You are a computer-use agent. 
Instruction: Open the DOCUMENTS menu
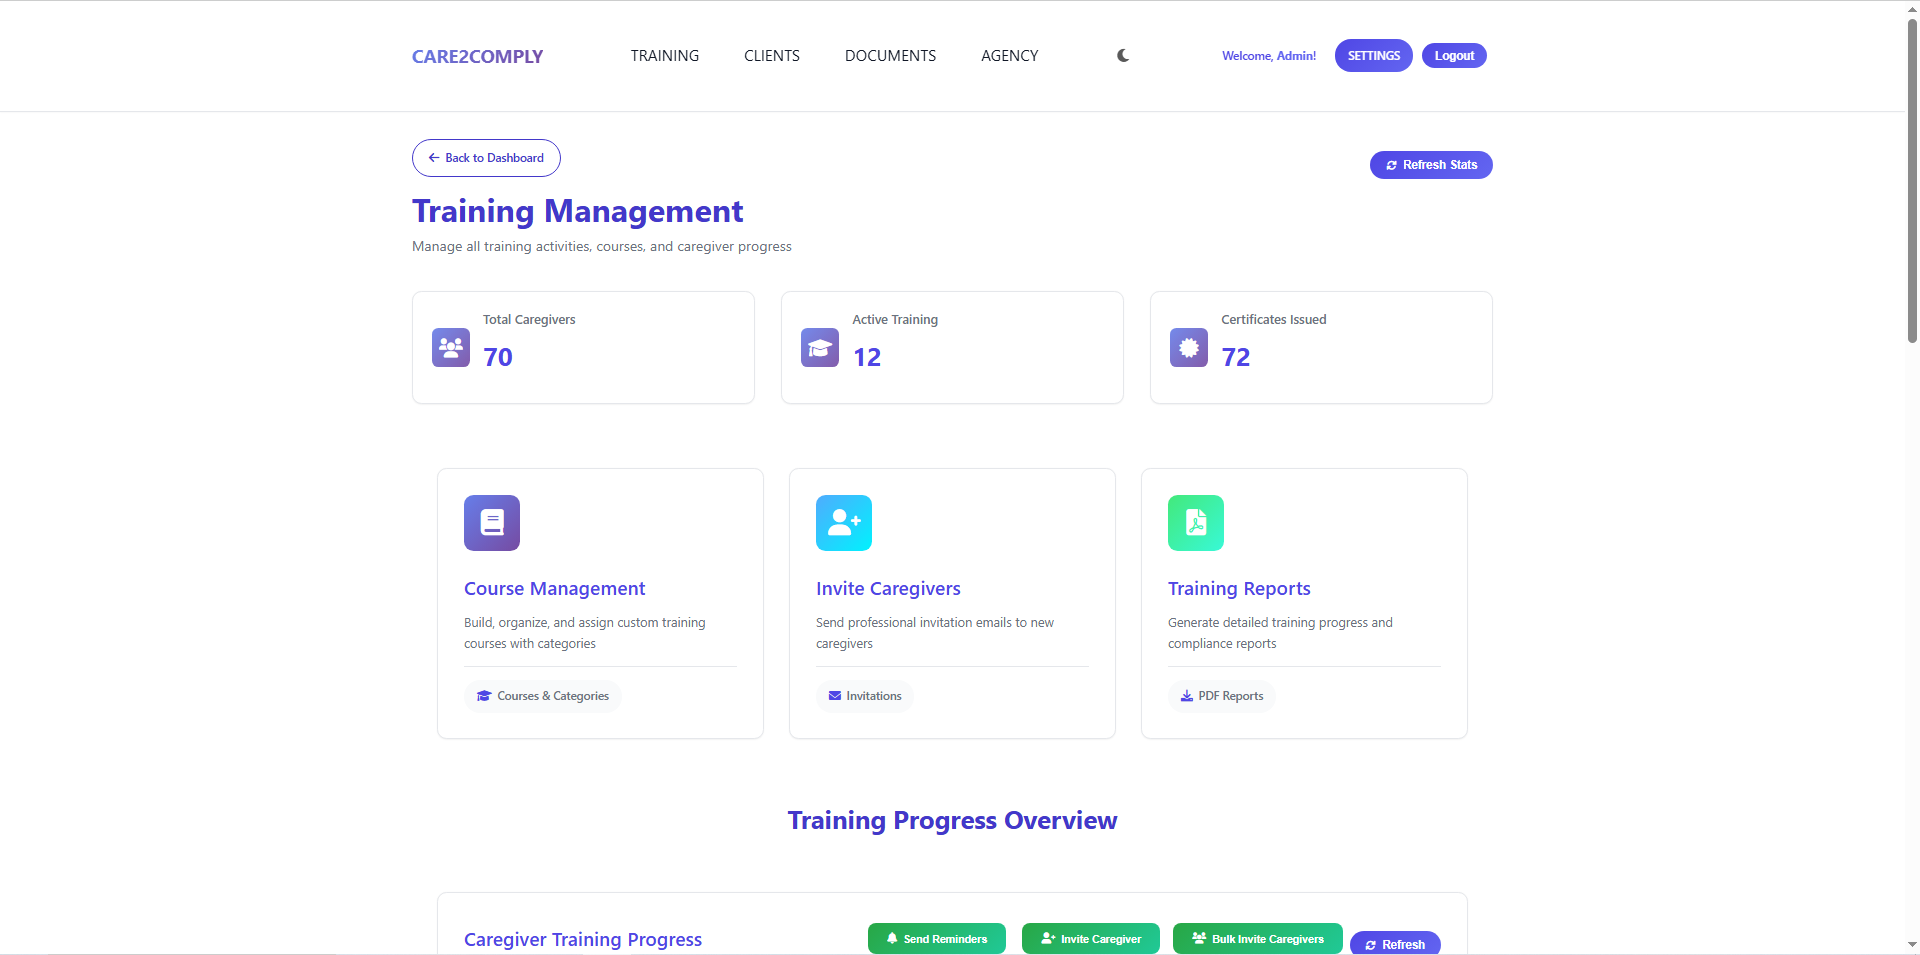click(889, 56)
